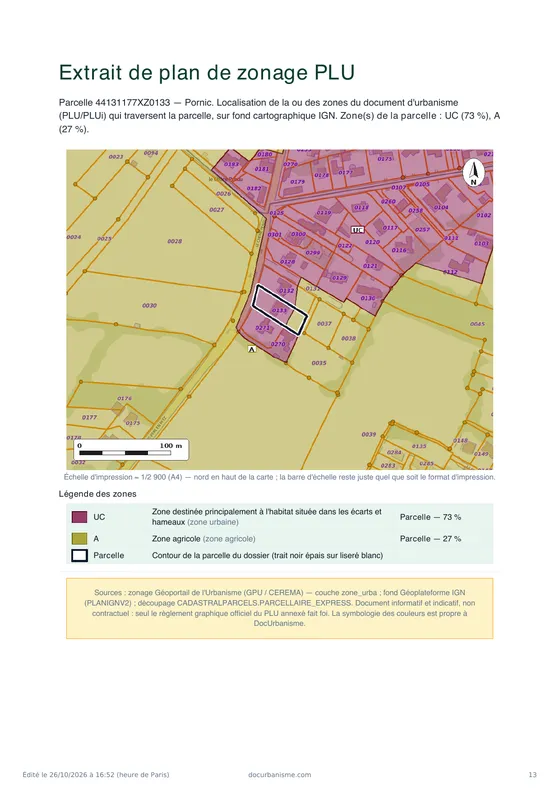The image size is (560, 792).
Task: Click parcel label 0179 on the map
Action: [x=297, y=181]
